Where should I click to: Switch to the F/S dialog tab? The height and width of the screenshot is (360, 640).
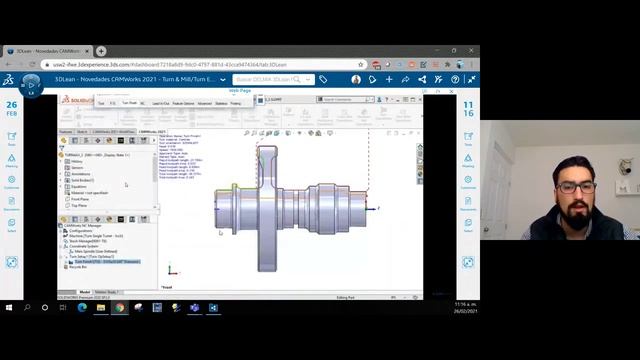click(x=113, y=104)
